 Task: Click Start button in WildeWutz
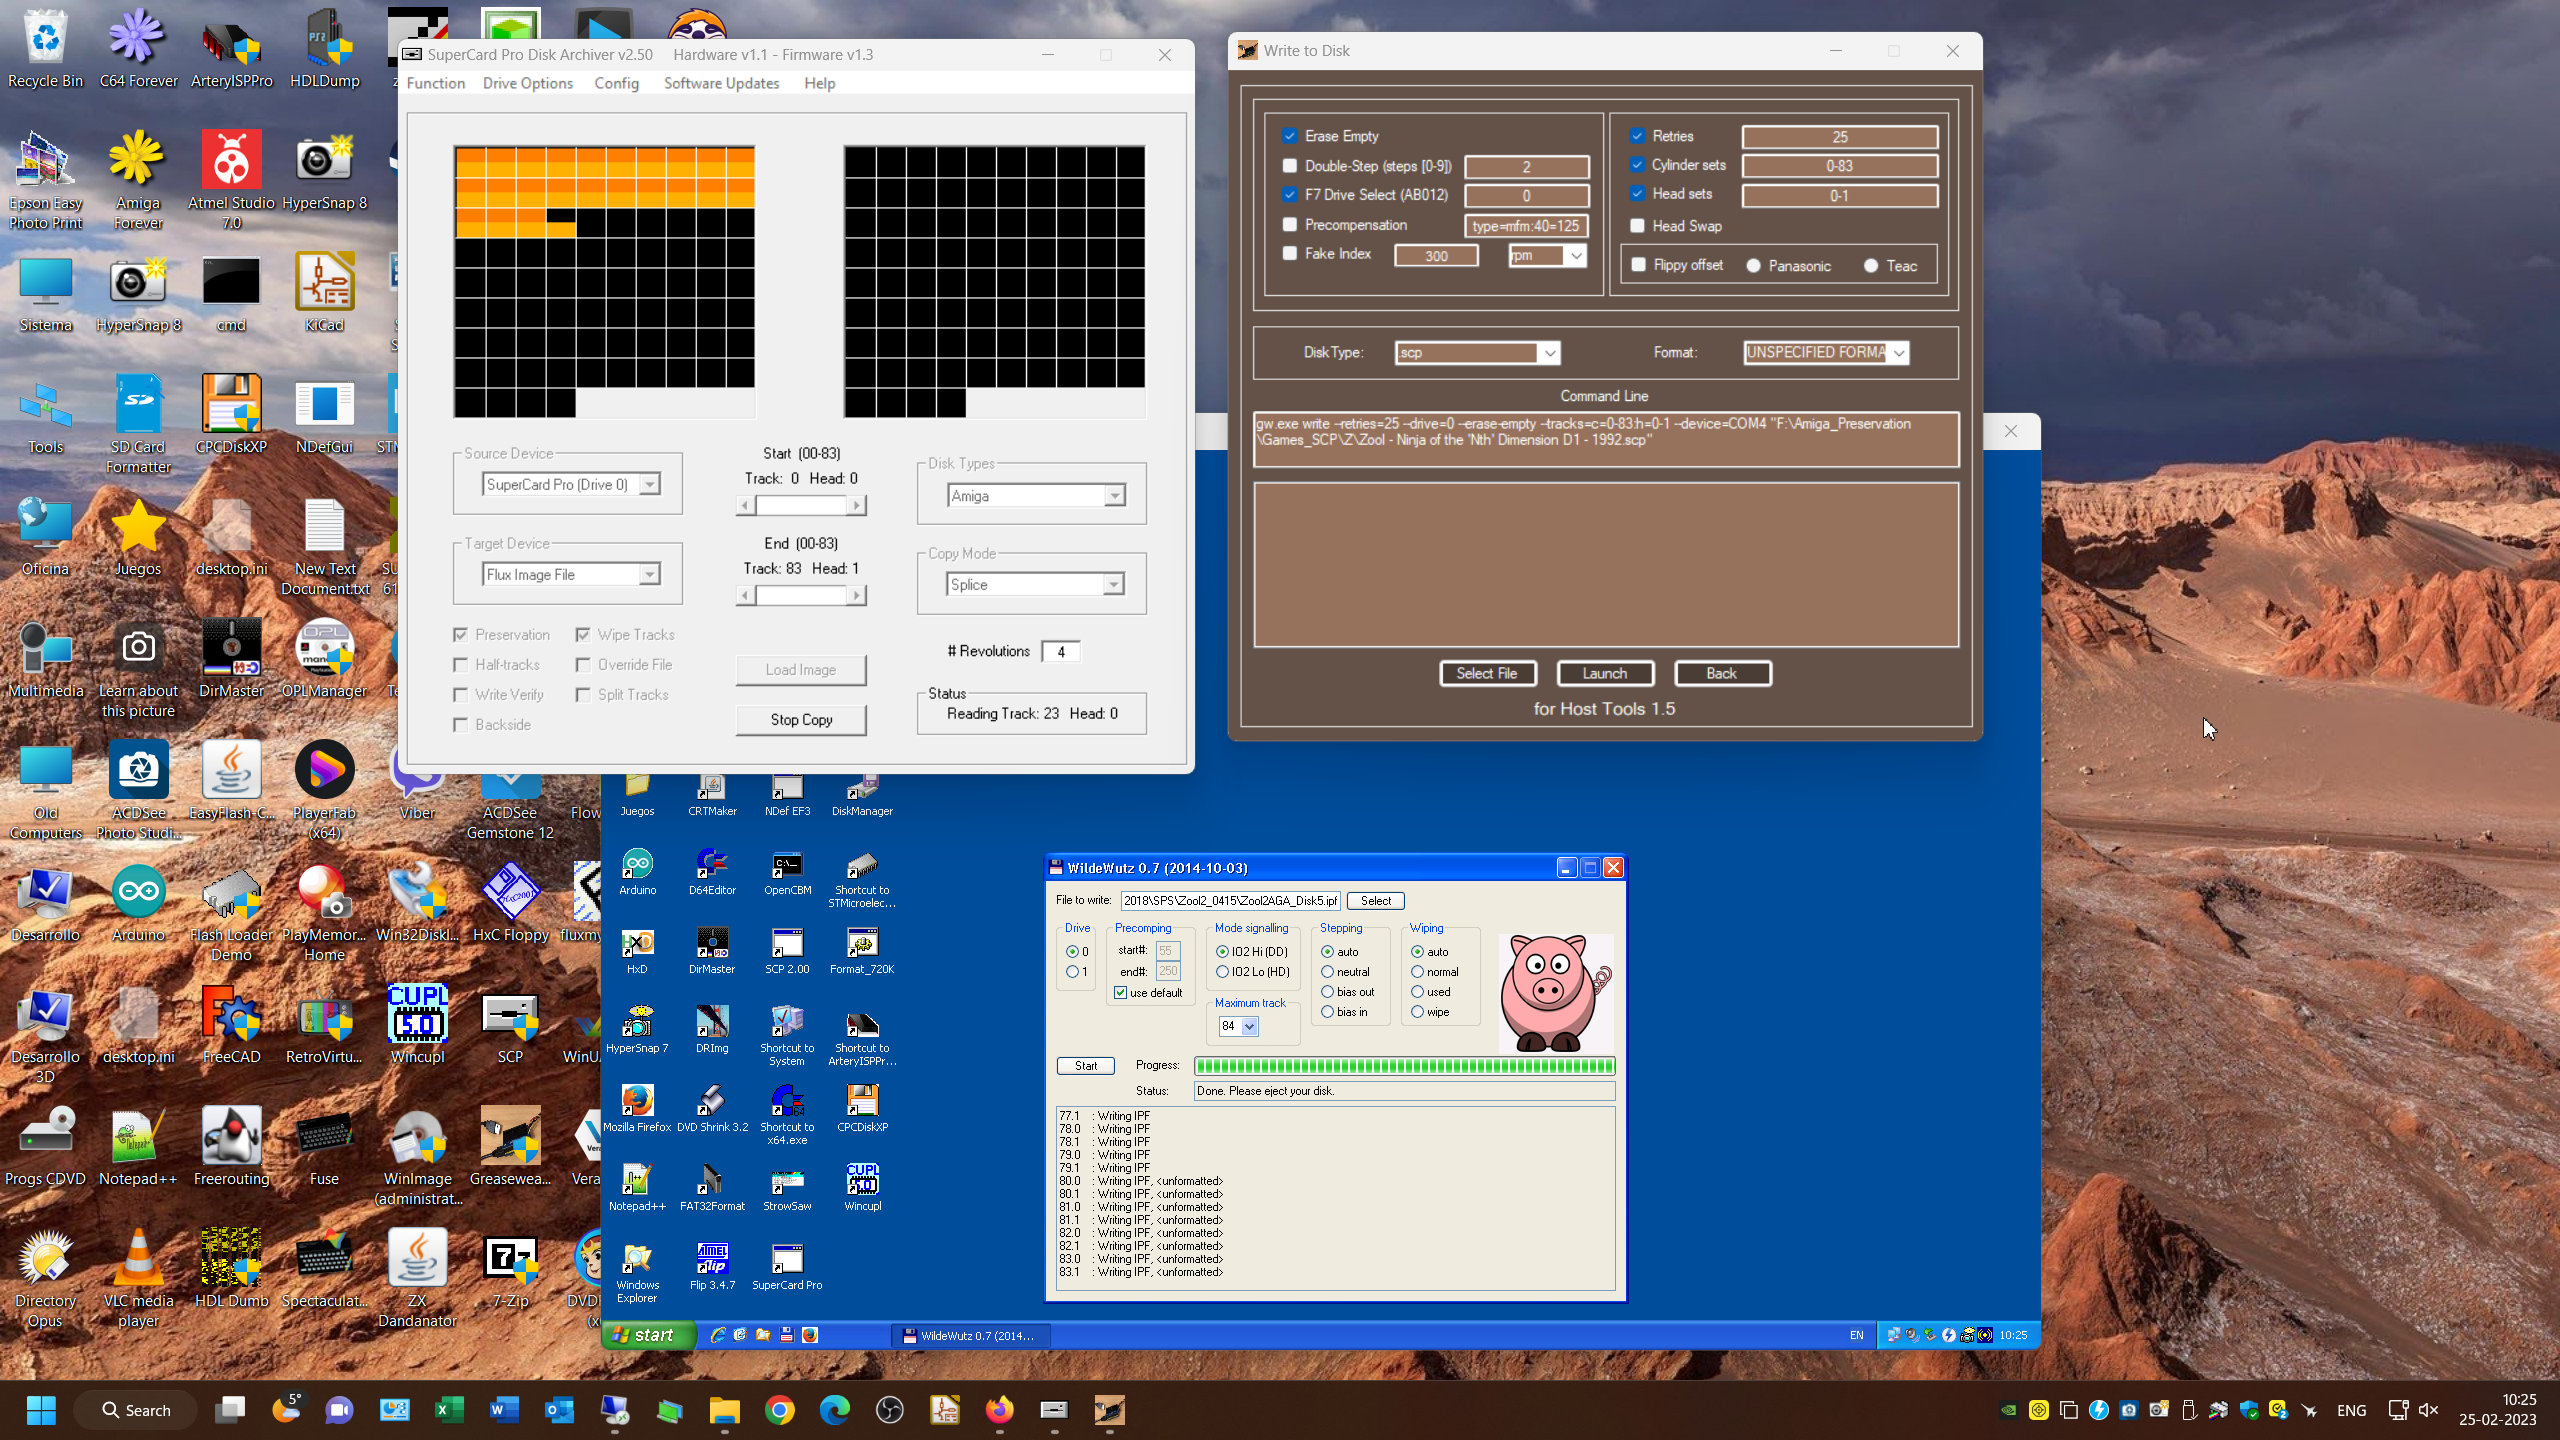(x=1086, y=1066)
